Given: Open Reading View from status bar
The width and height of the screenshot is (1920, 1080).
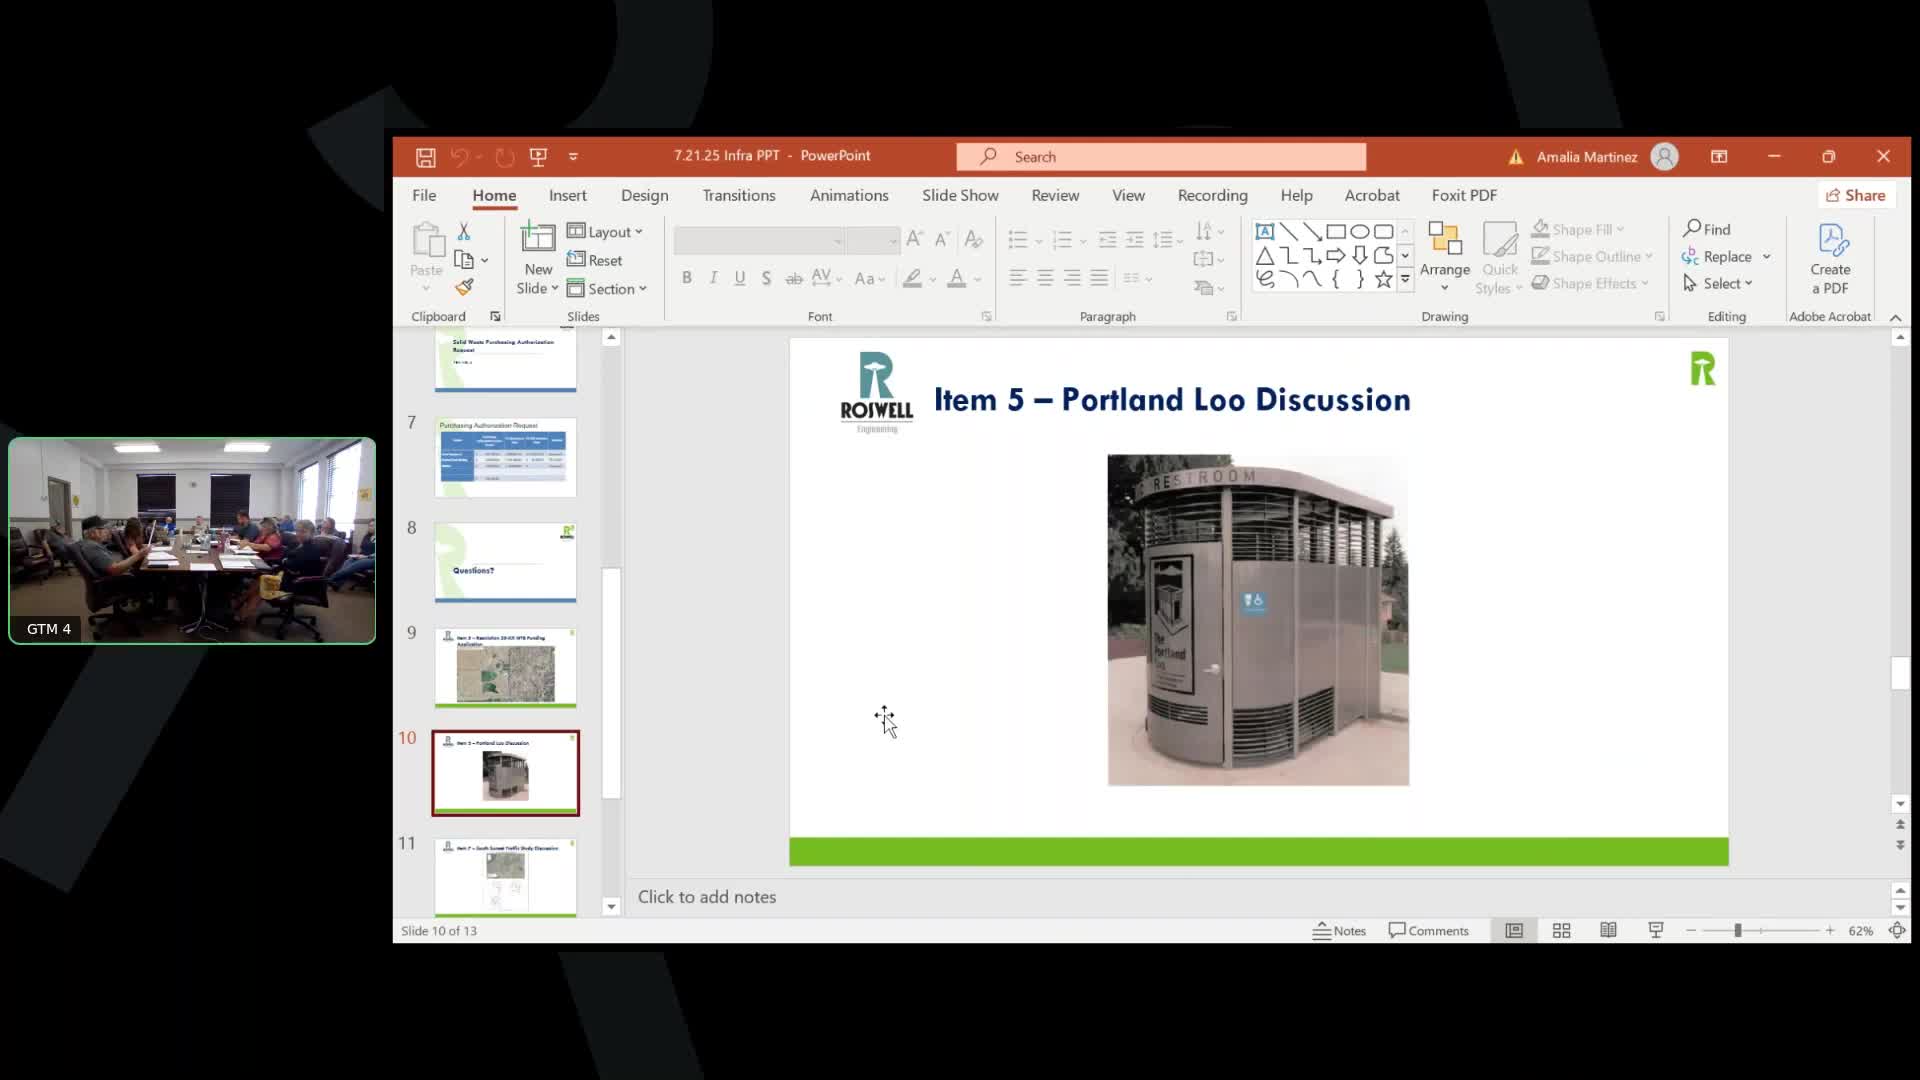Looking at the screenshot, I should pyautogui.click(x=1608, y=930).
